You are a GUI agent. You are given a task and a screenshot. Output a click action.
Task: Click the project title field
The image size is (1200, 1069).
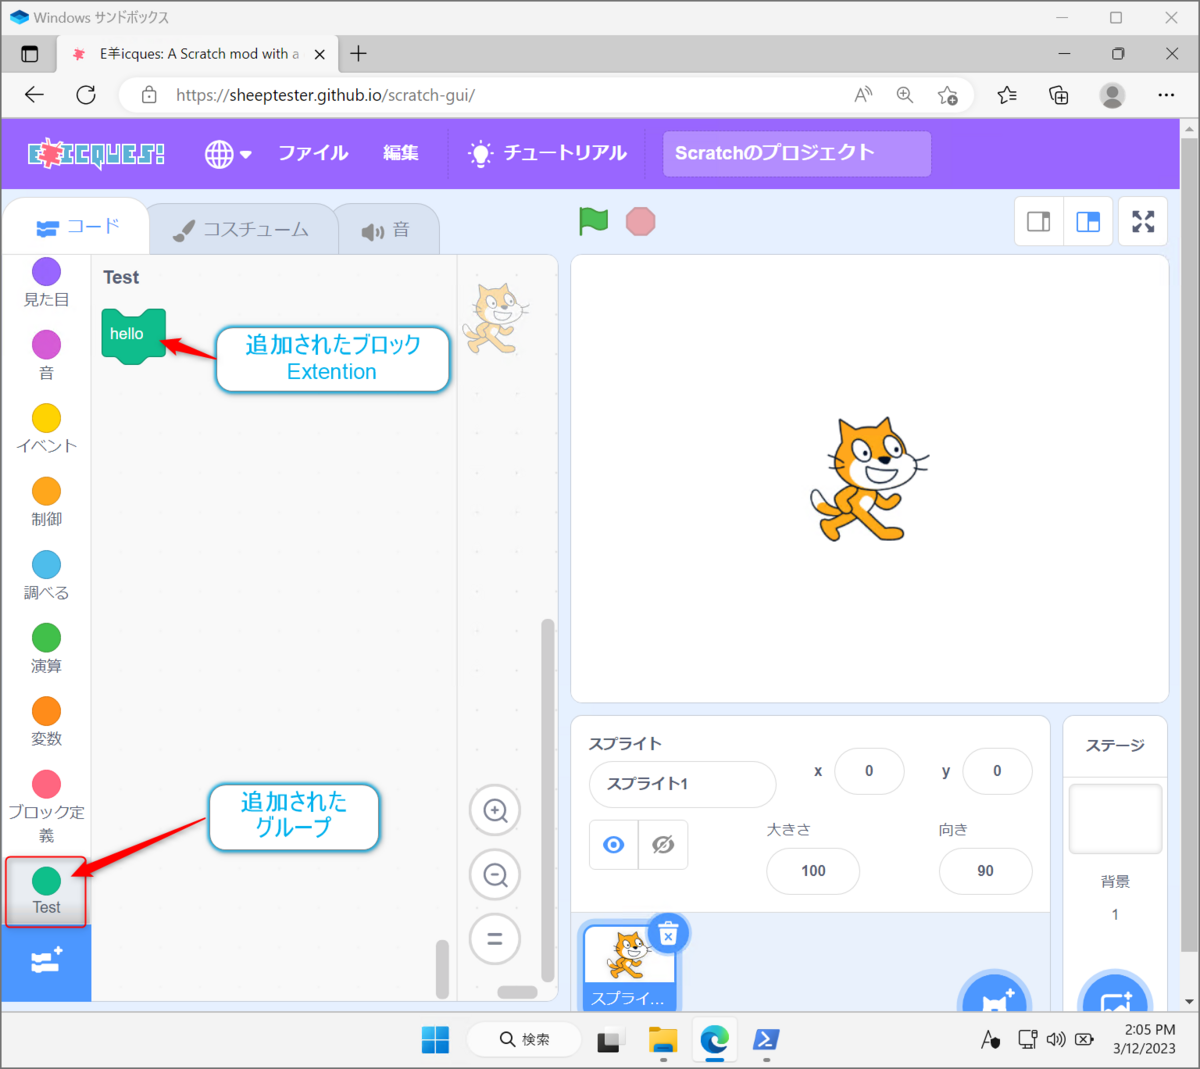coord(797,153)
